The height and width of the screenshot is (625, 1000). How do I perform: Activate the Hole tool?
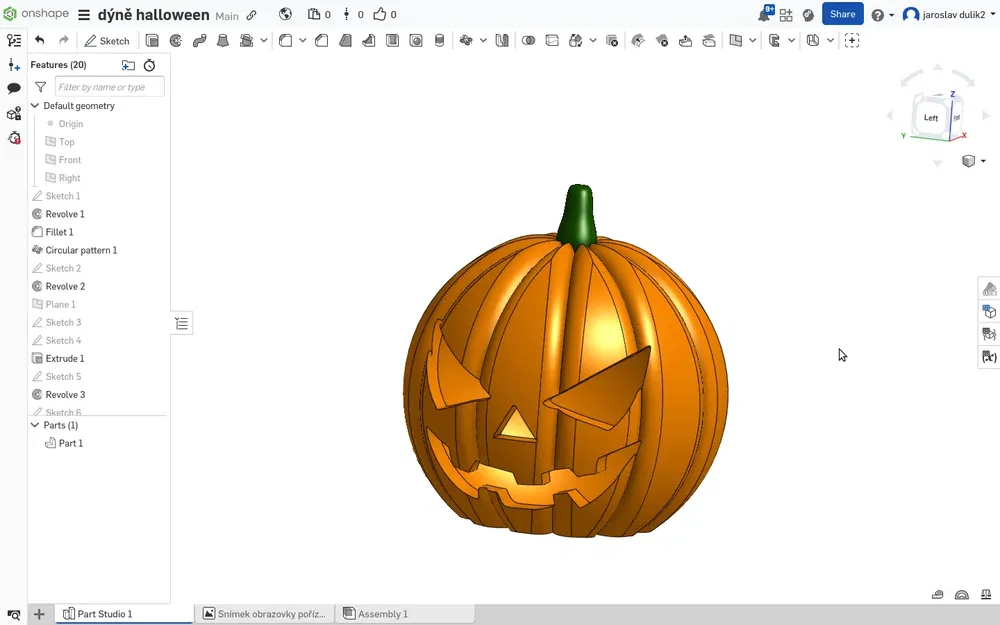point(416,41)
